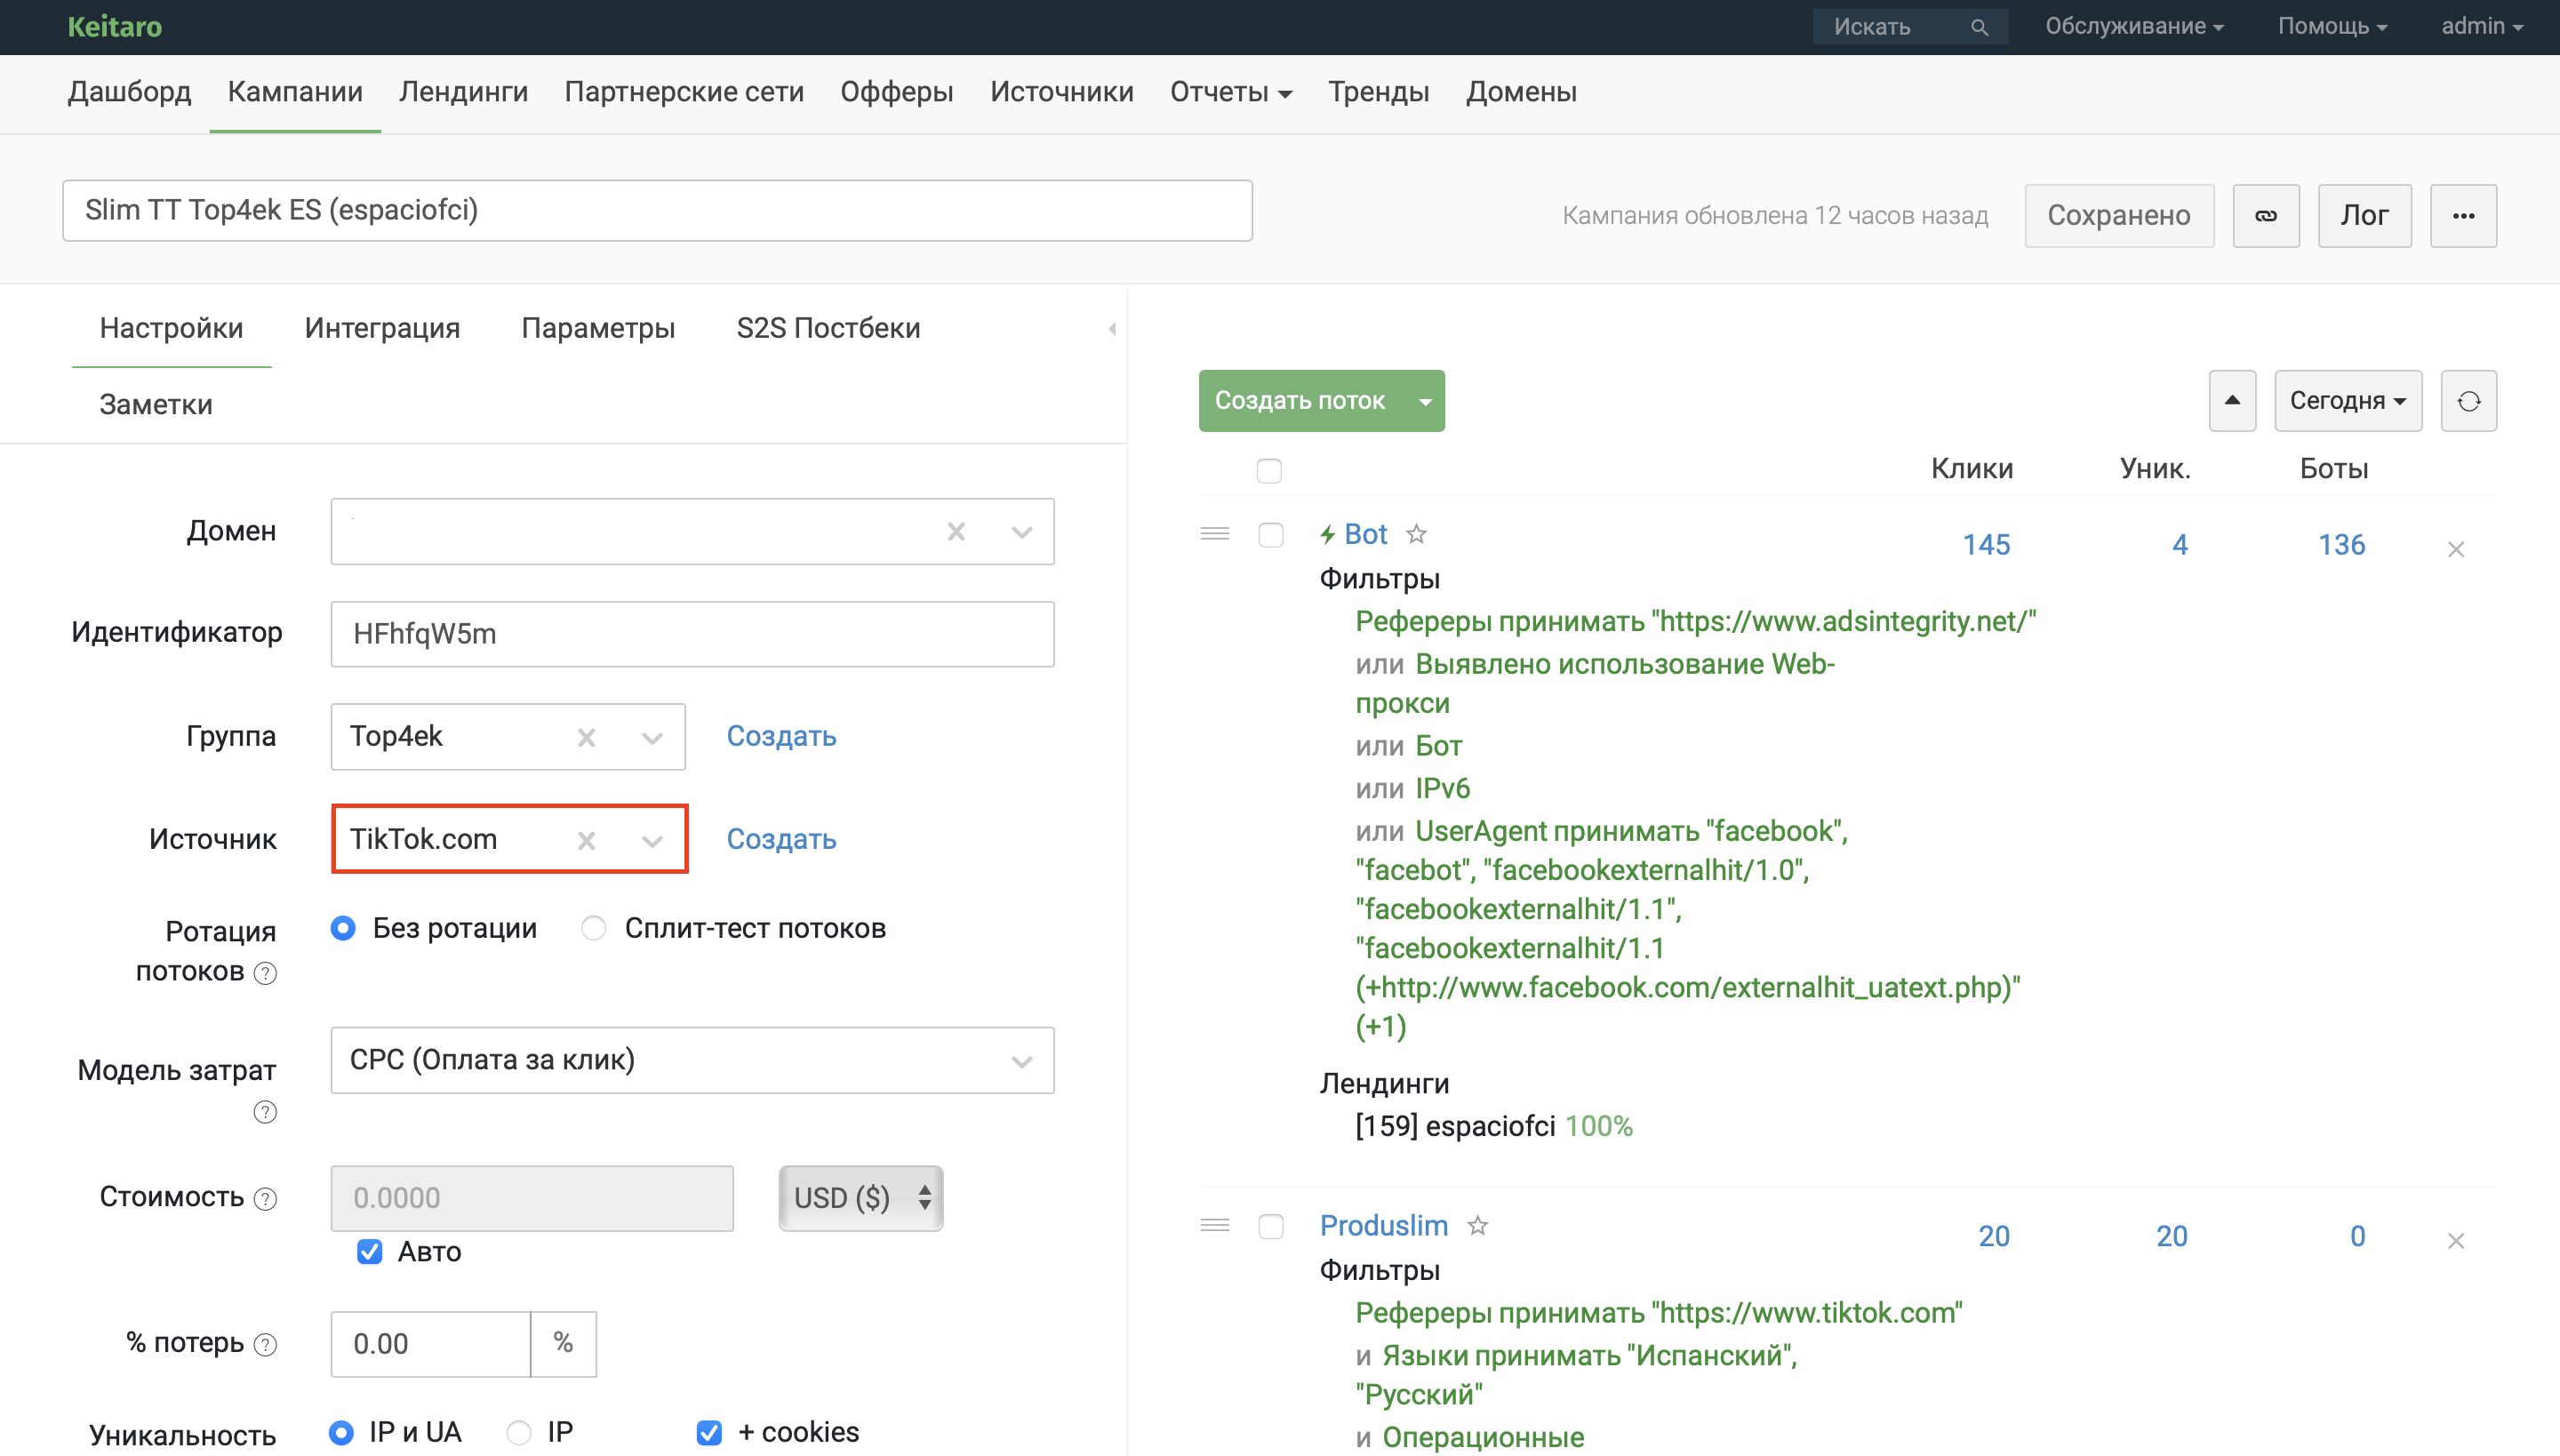Image resolution: width=2560 pixels, height=1456 pixels.
Task: Open help for Стоимость
Action: 265,1198
